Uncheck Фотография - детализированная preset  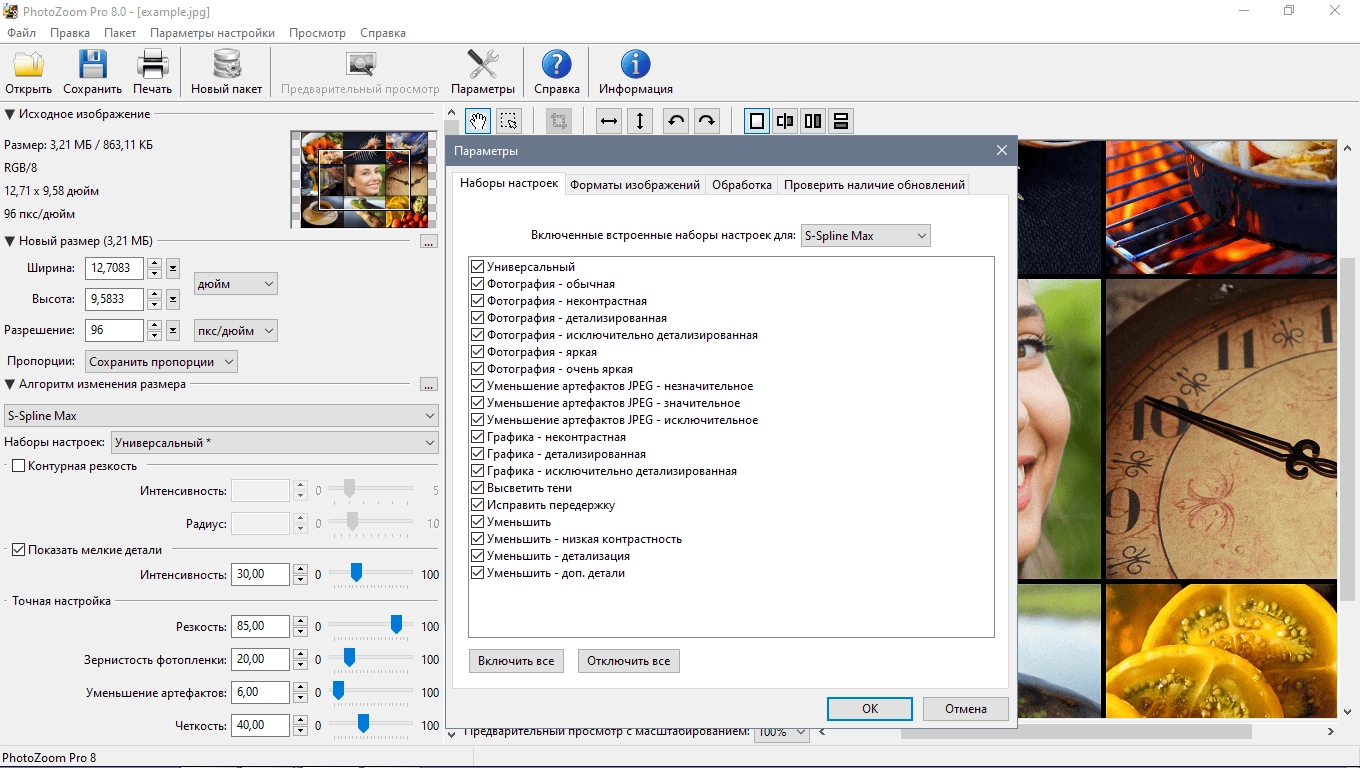coord(478,318)
